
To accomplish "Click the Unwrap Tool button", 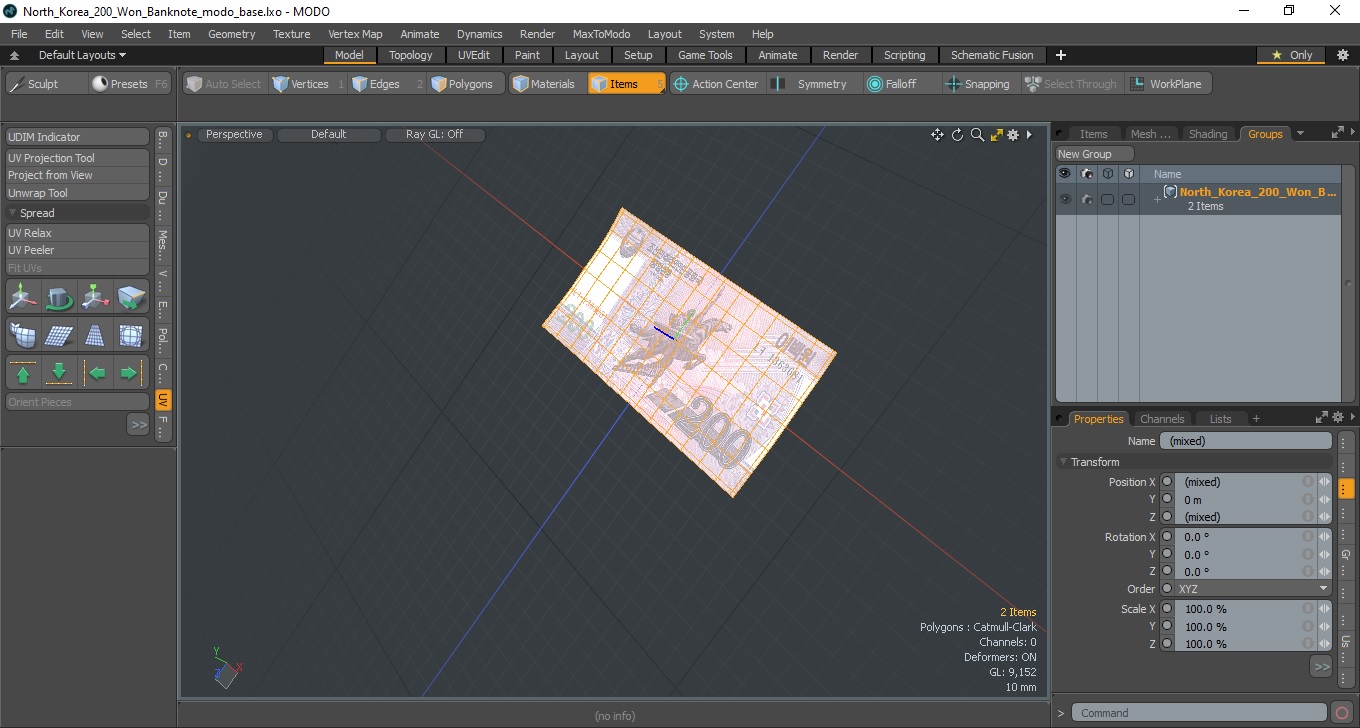I will (78, 193).
